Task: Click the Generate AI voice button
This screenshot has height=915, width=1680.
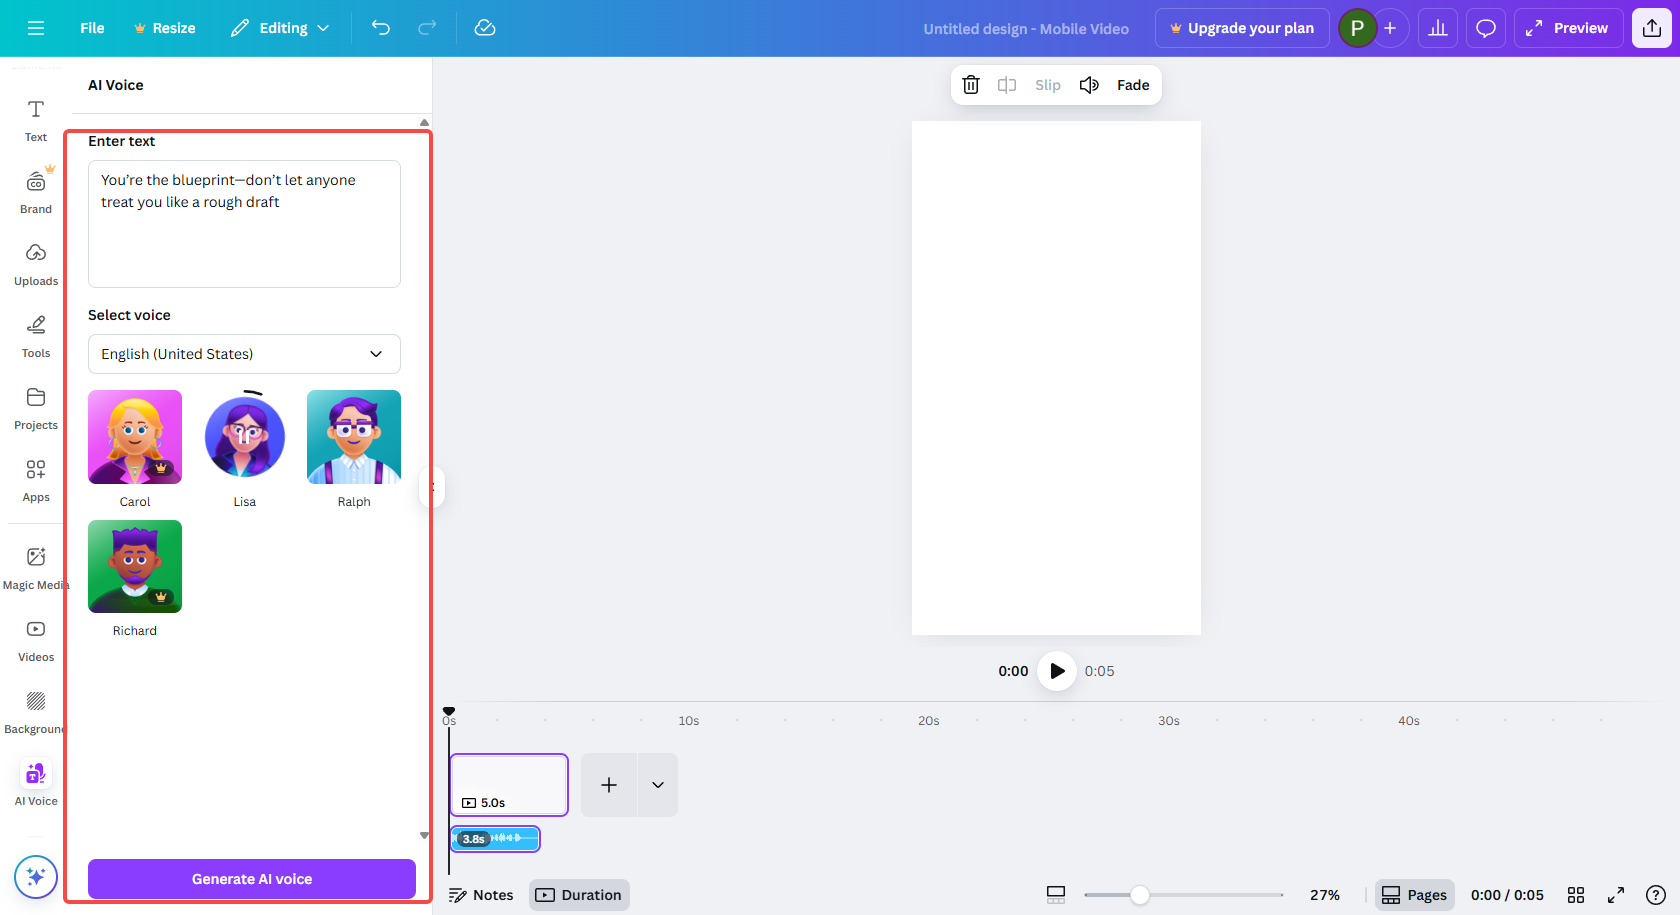Action: point(251,879)
